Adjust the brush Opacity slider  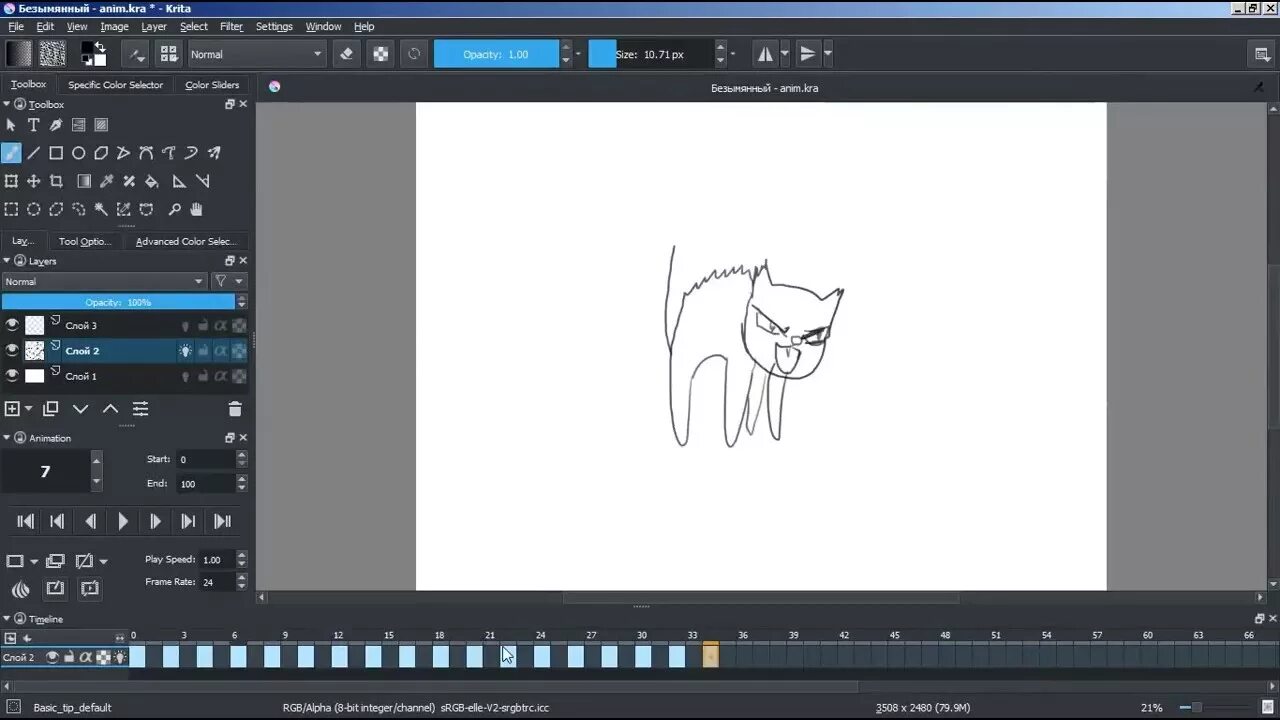click(496, 54)
